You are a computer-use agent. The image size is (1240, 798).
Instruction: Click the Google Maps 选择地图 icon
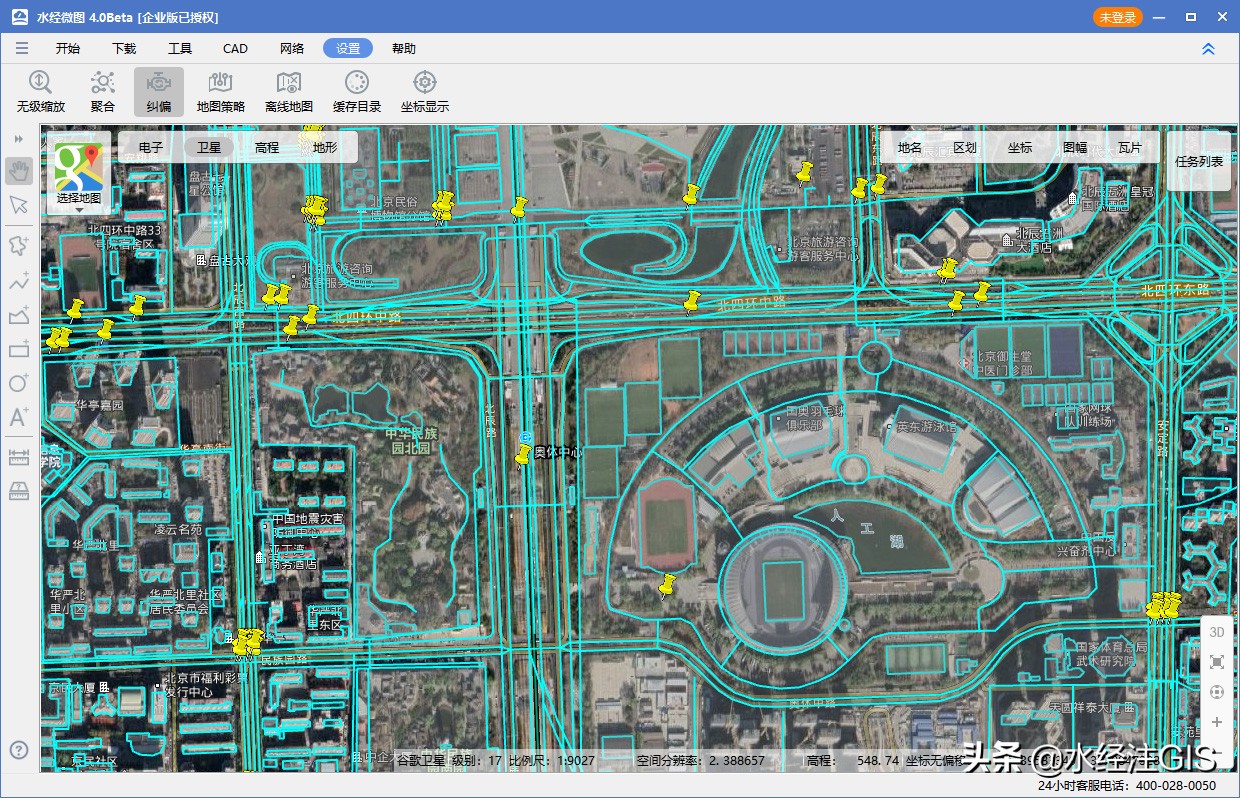coord(79,166)
